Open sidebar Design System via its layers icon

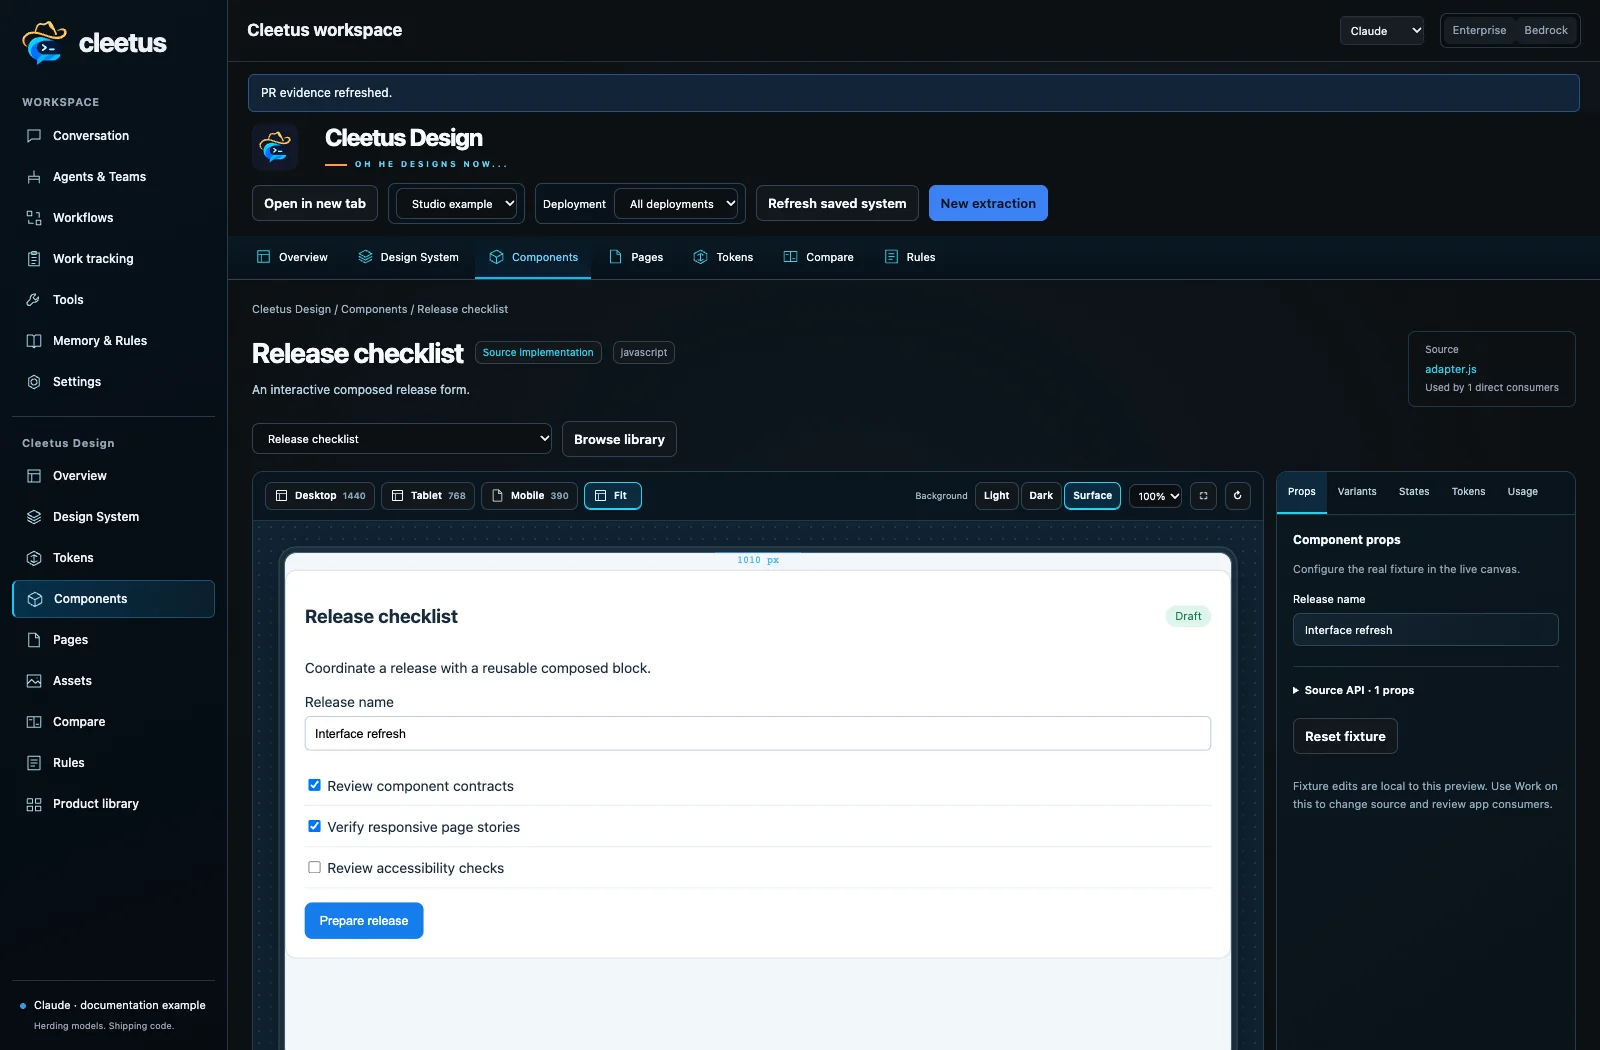coord(34,517)
